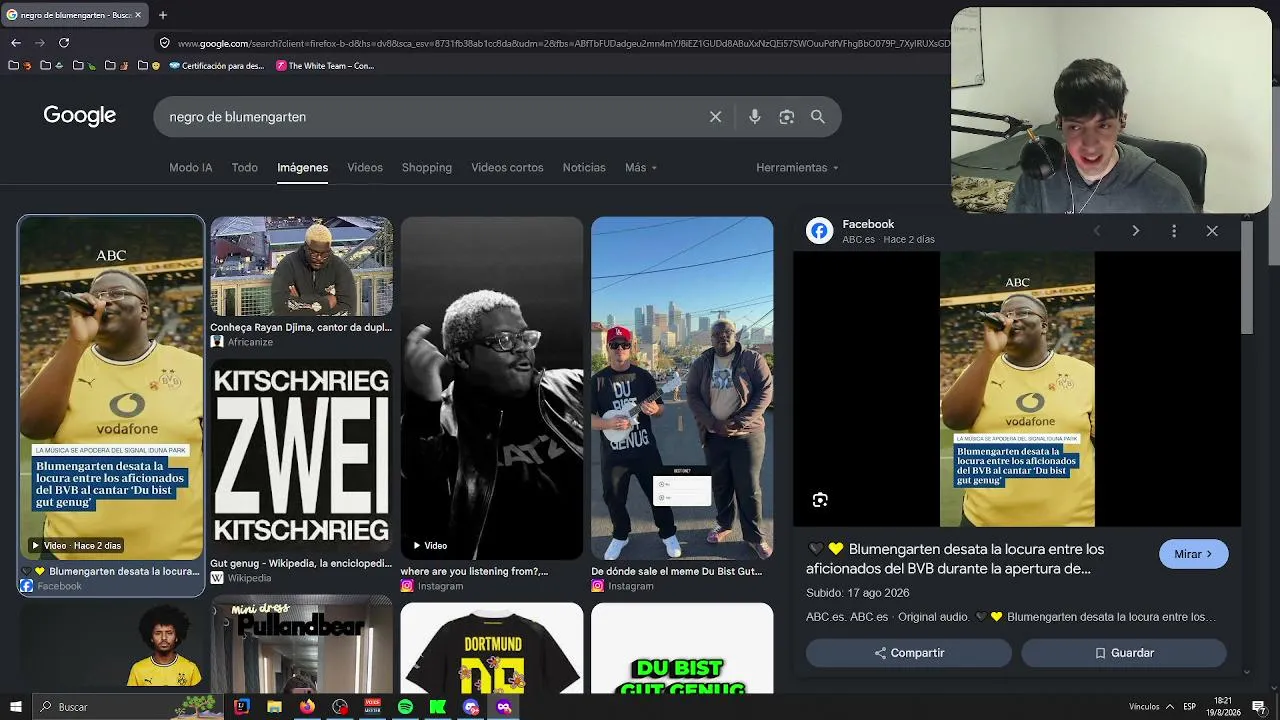Switch to the Modo IA tab
1280x720 pixels.
pyautogui.click(x=191, y=167)
